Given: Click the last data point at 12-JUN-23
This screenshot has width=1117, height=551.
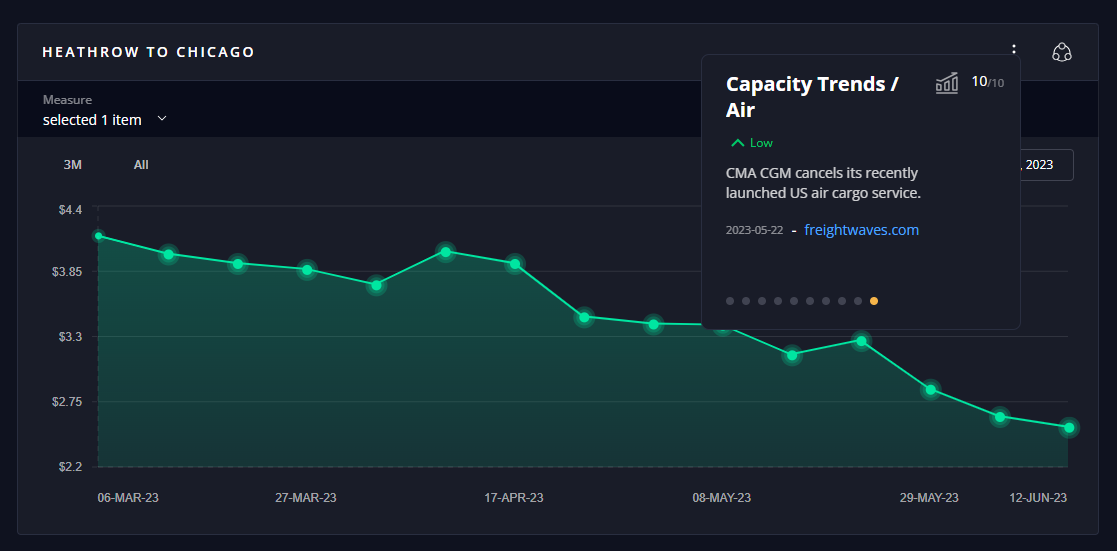Looking at the screenshot, I should tap(1069, 428).
